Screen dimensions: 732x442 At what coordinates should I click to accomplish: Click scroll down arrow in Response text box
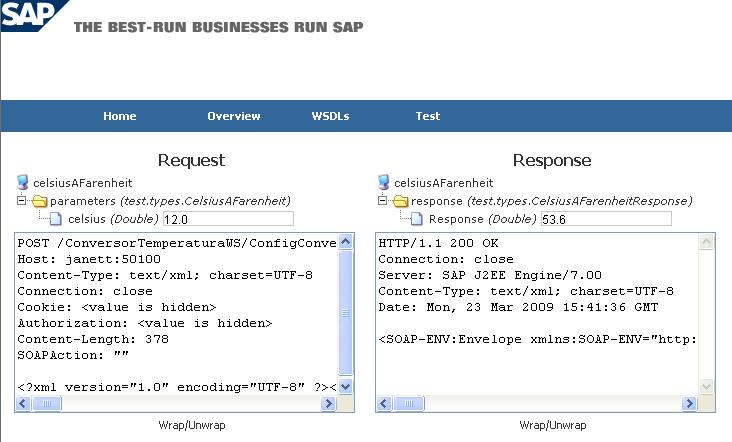pos(706,386)
